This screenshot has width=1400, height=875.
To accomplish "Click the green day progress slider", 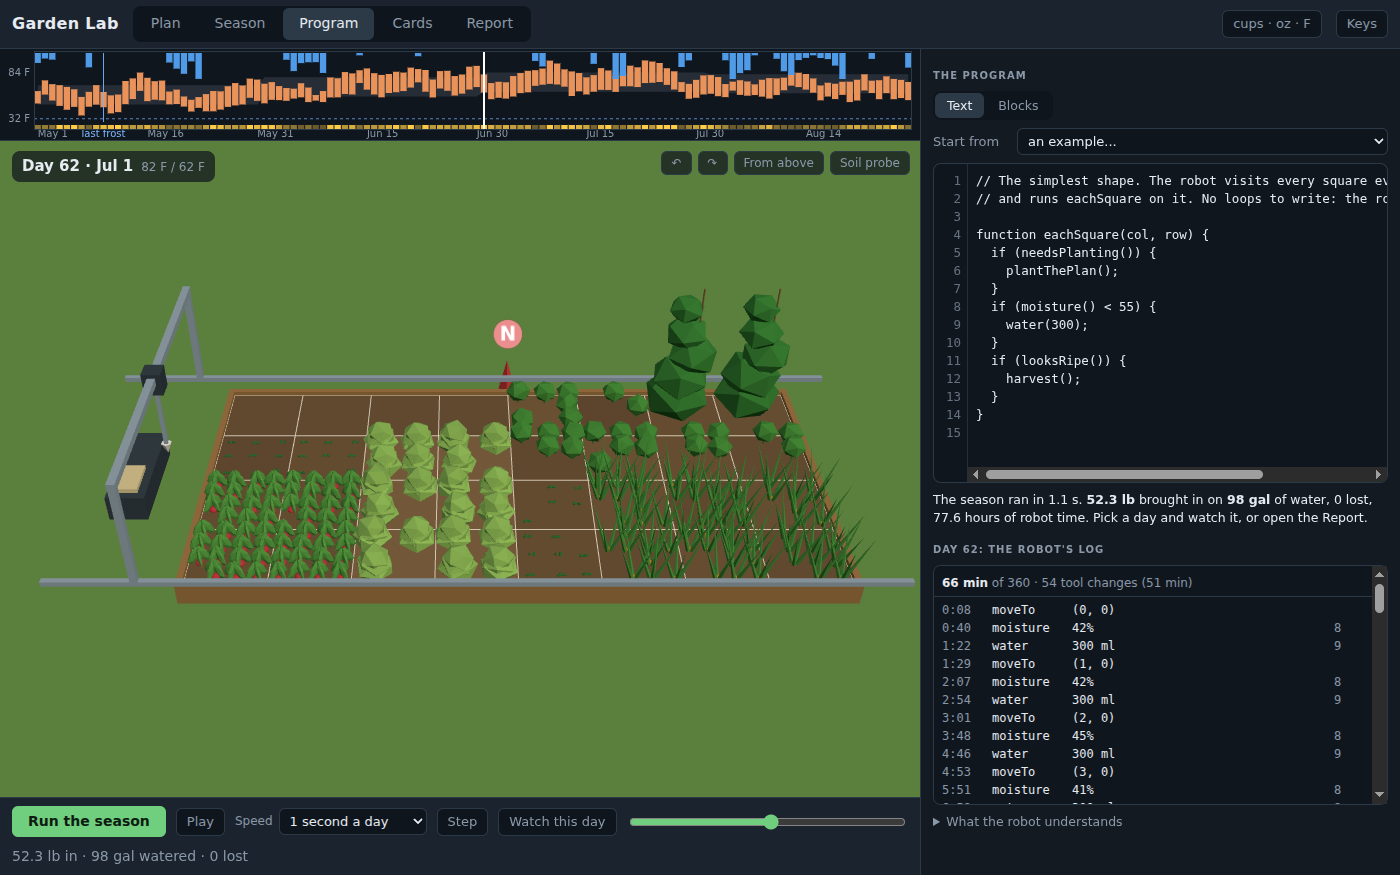I will point(767,822).
